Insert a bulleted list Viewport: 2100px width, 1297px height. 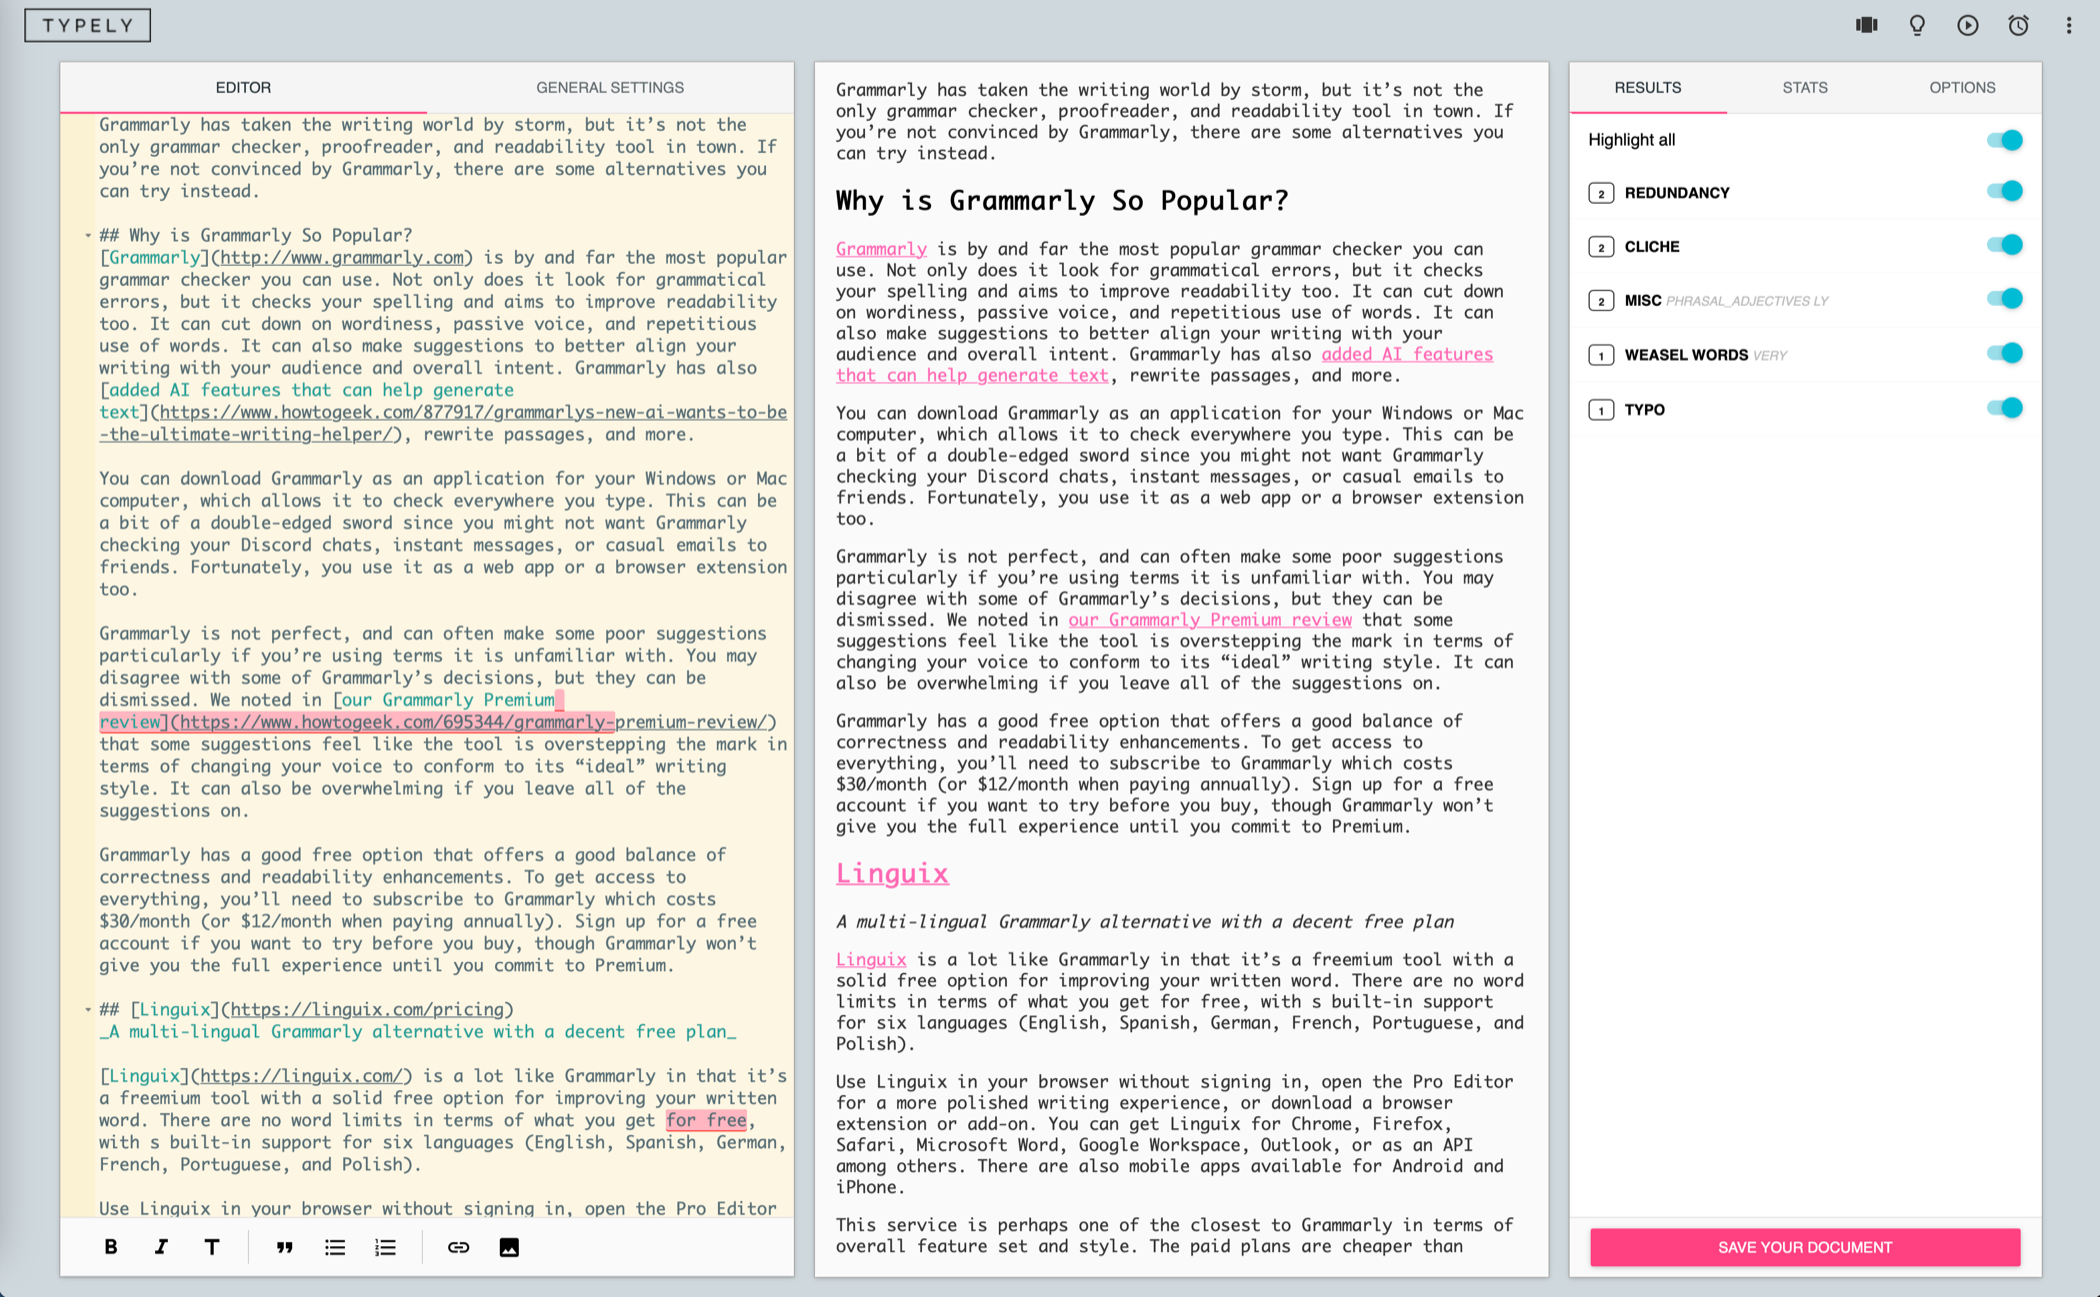click(x=335, y=1247)
